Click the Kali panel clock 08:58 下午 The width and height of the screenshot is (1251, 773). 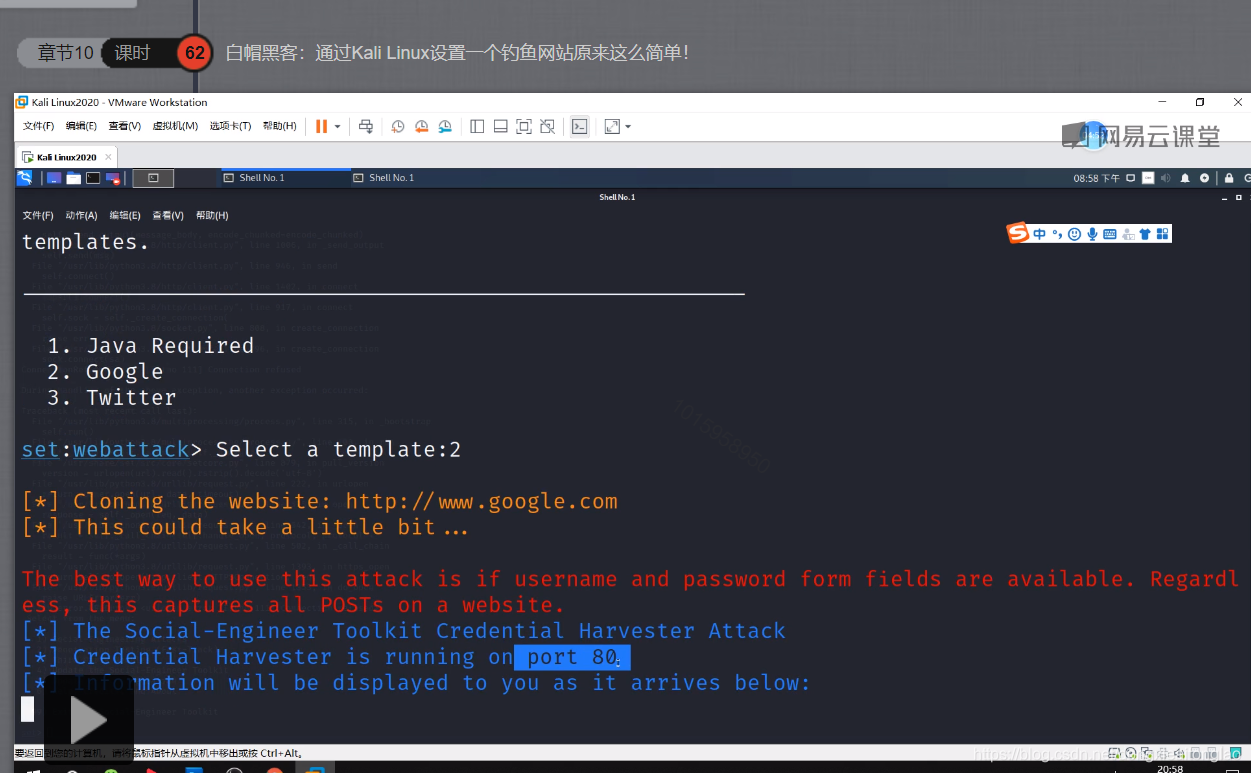(x=1097, y=178)
